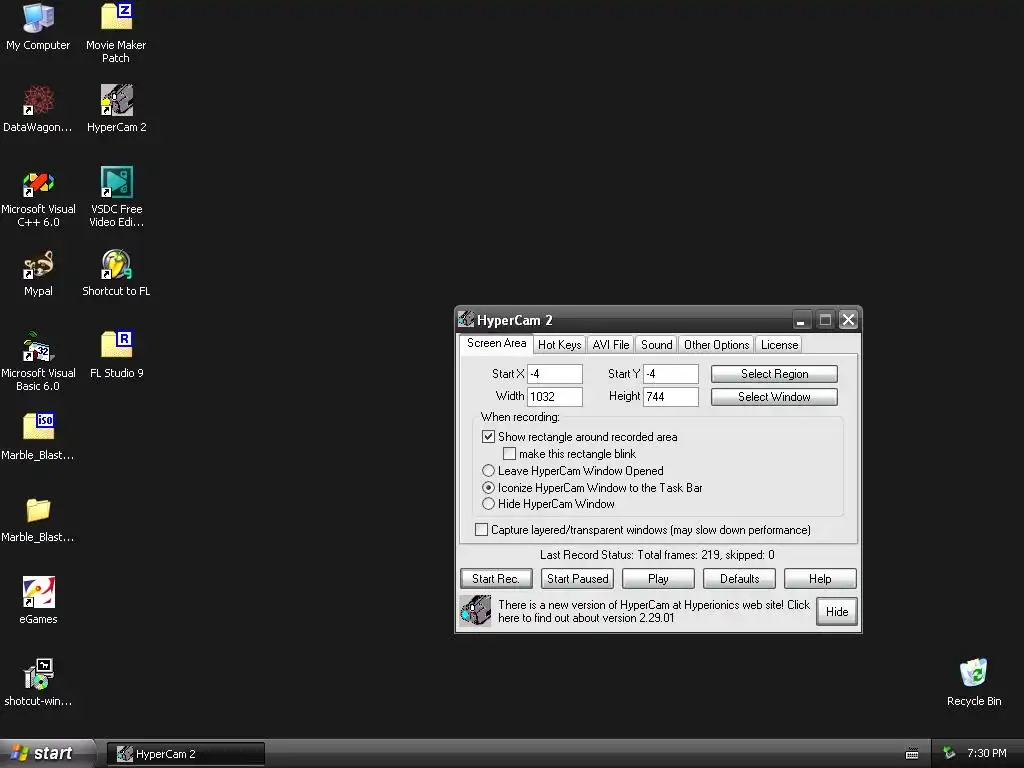
Task: Enable make this rectangle blink
Action: click(x=509, y=454)
